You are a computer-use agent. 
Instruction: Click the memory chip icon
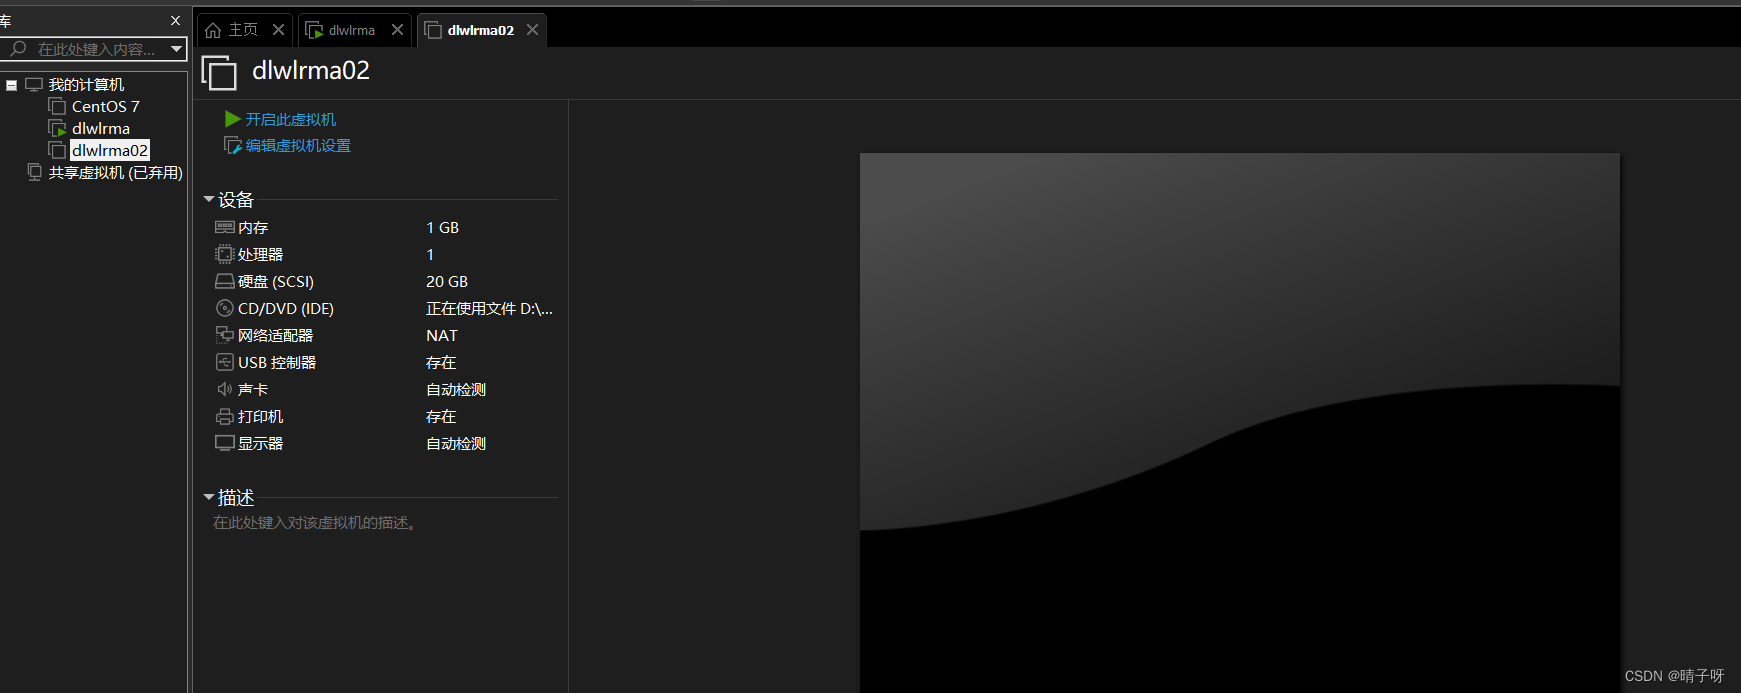(x=225, y=227)
